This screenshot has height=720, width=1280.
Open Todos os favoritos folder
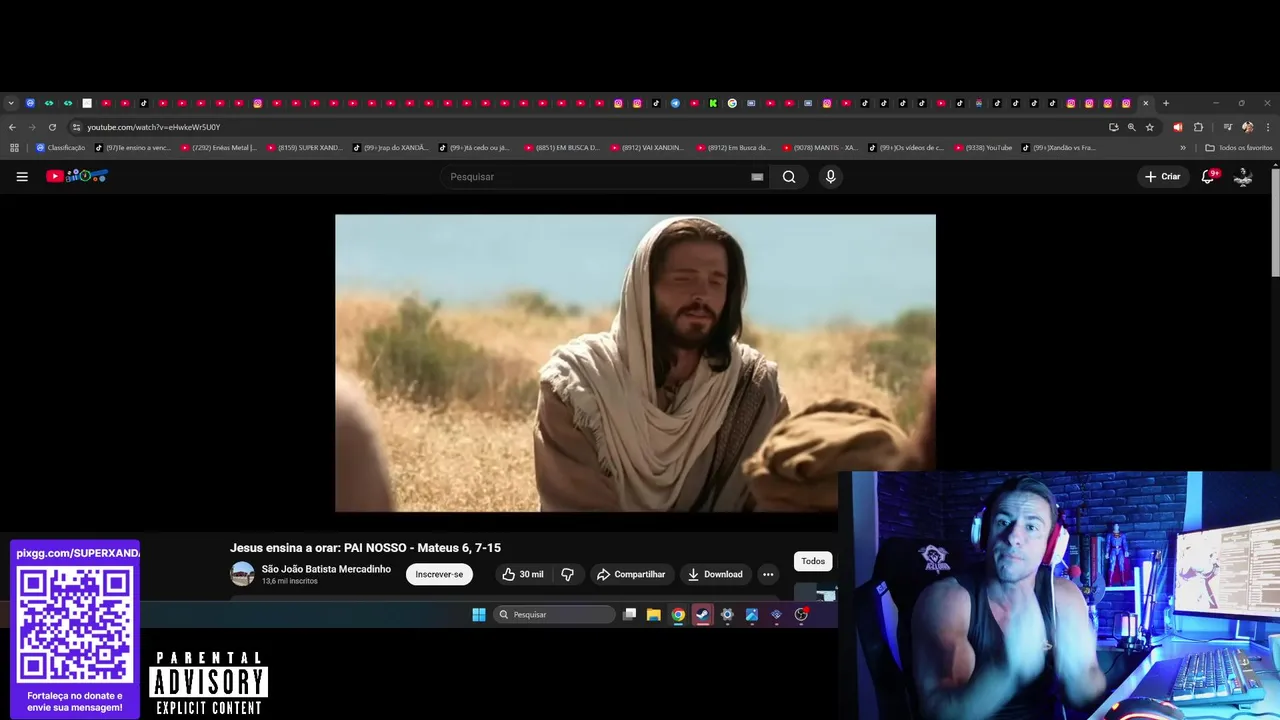click(x=1239, y=147)
